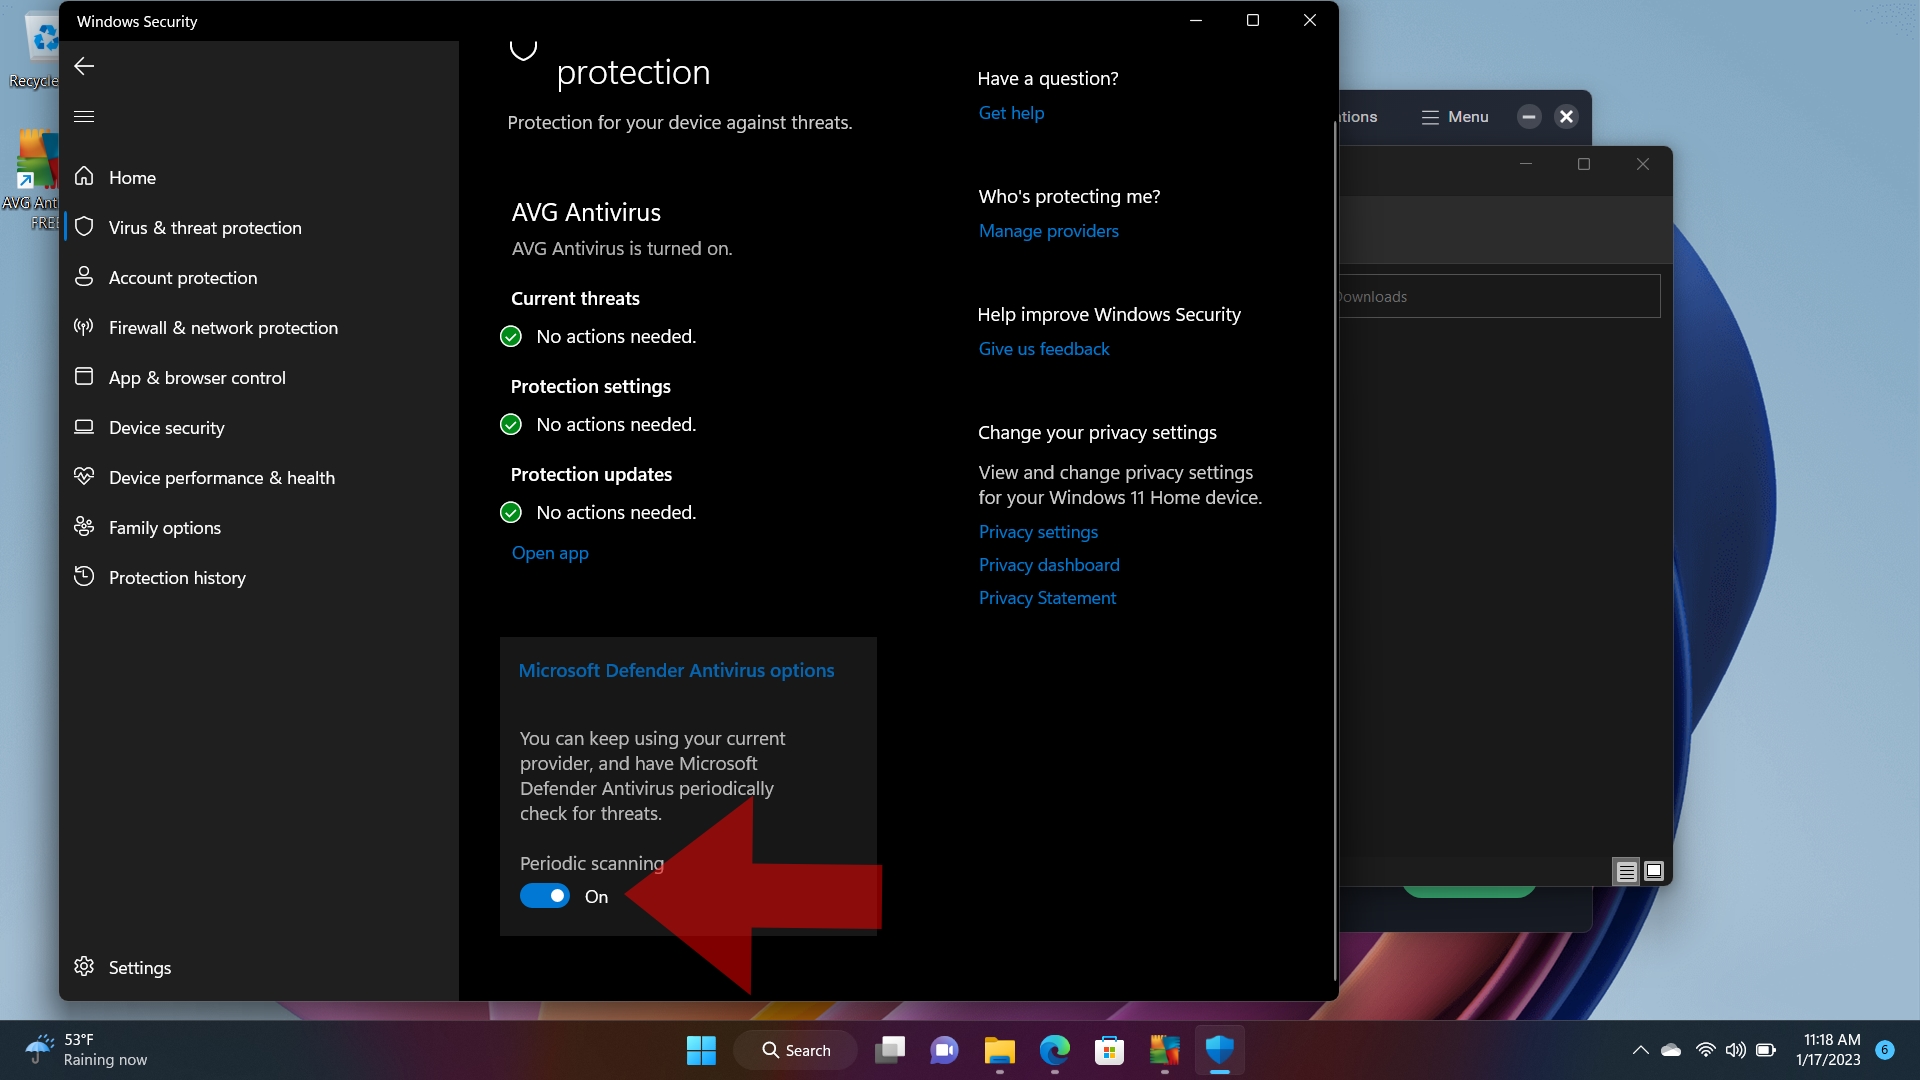The image size is (1920, 1080).
Task: Expand the Windows Security sidebar menu
Action: (x=83, y=116)
